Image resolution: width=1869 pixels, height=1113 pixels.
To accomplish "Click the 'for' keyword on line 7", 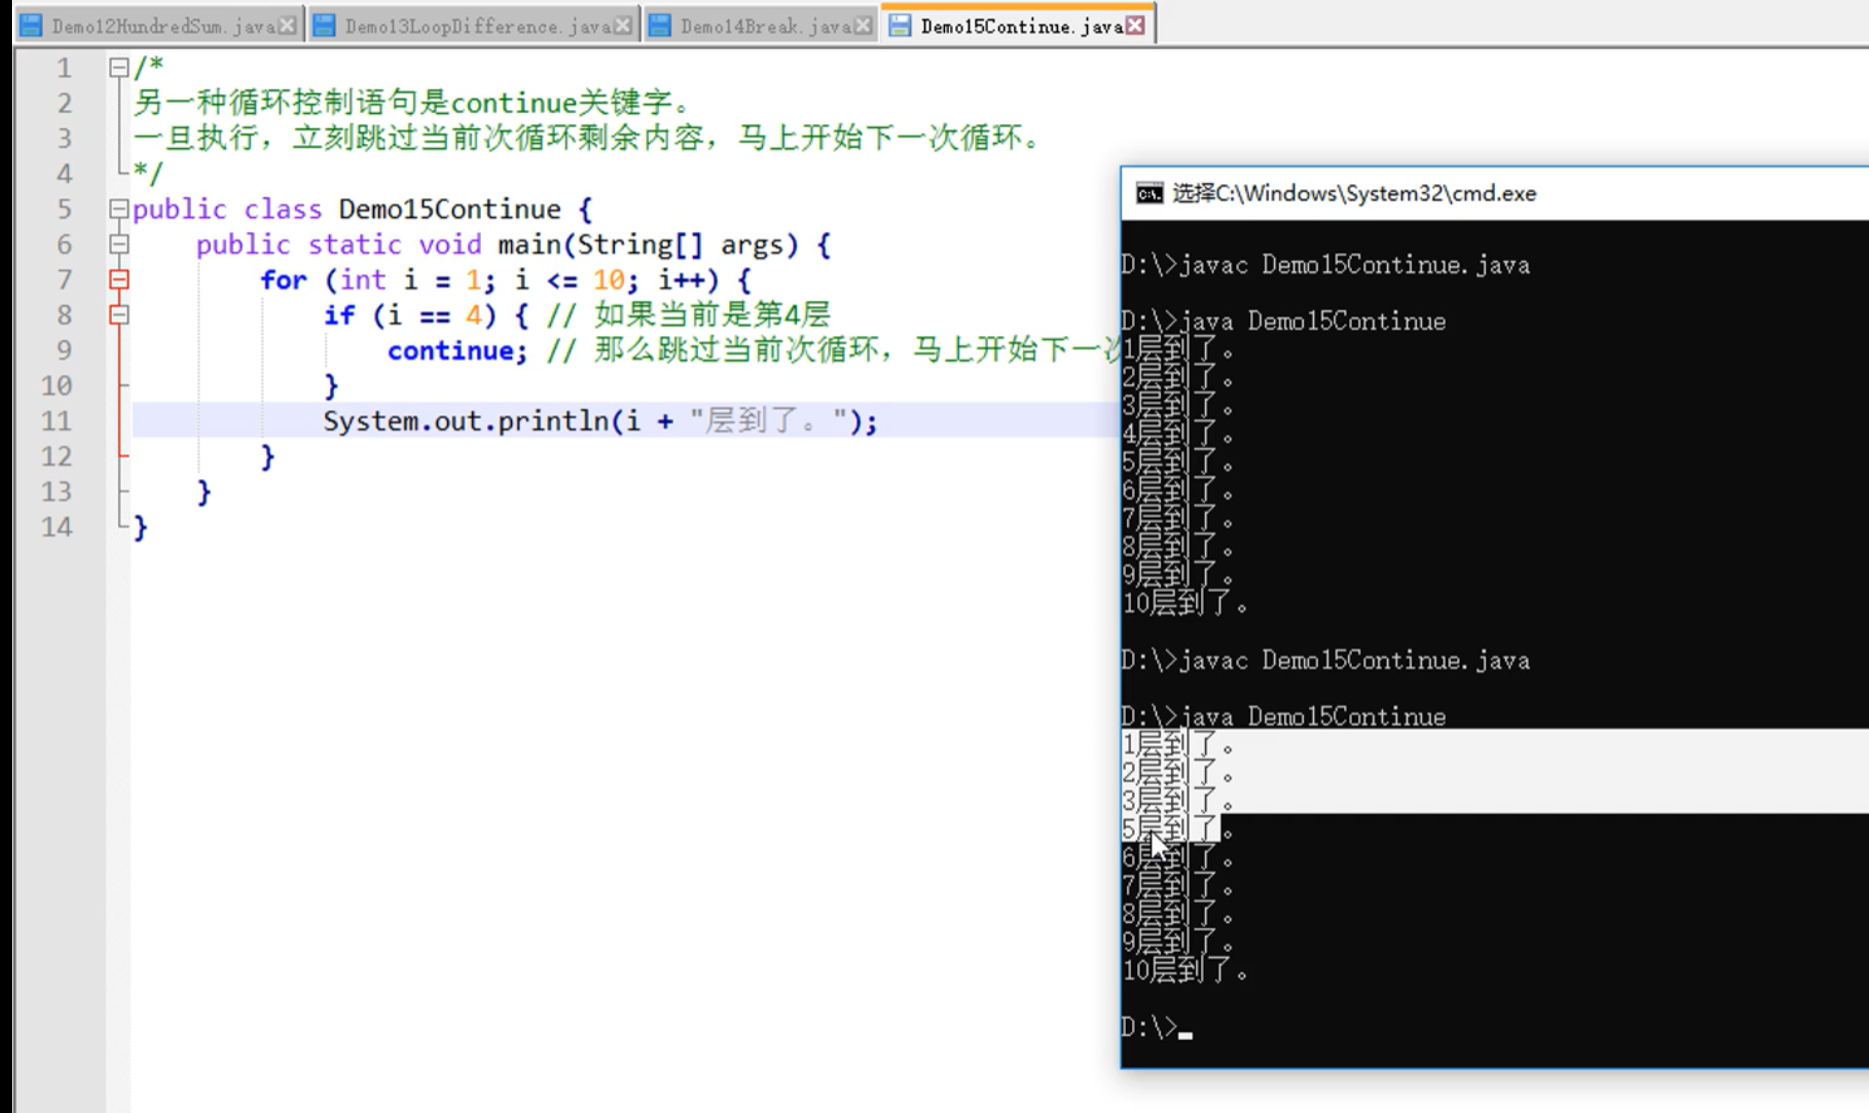I will (x=283, y=280).
